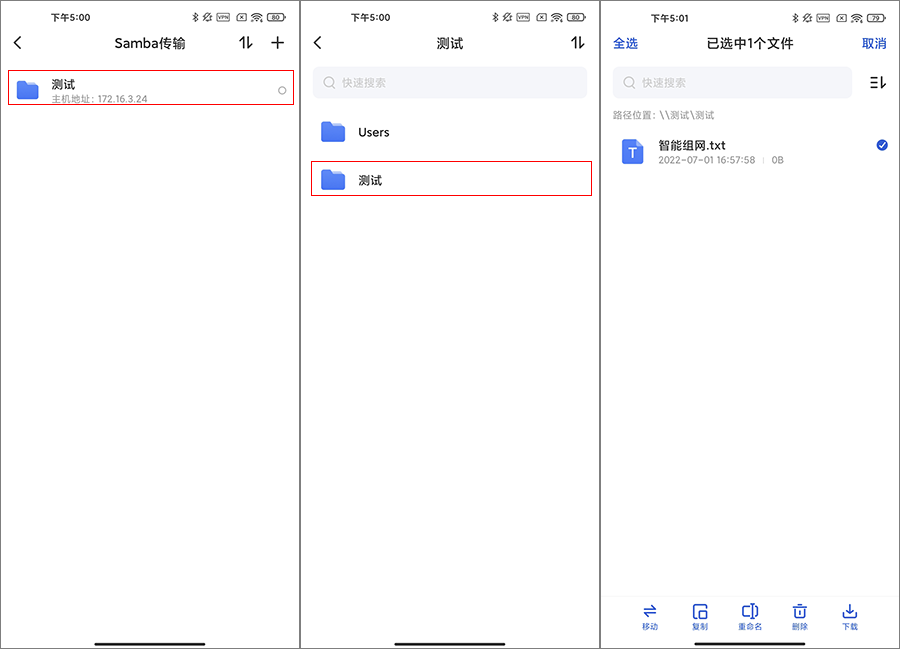Screen dimensions: 900x649
Task: Tap back arrow on Samba传输 screen
Action: (x=18, y=43)
